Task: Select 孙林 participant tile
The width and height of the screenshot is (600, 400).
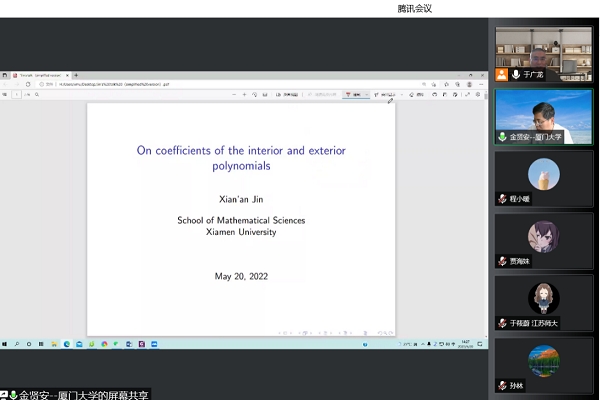Action: coord(543,365)
